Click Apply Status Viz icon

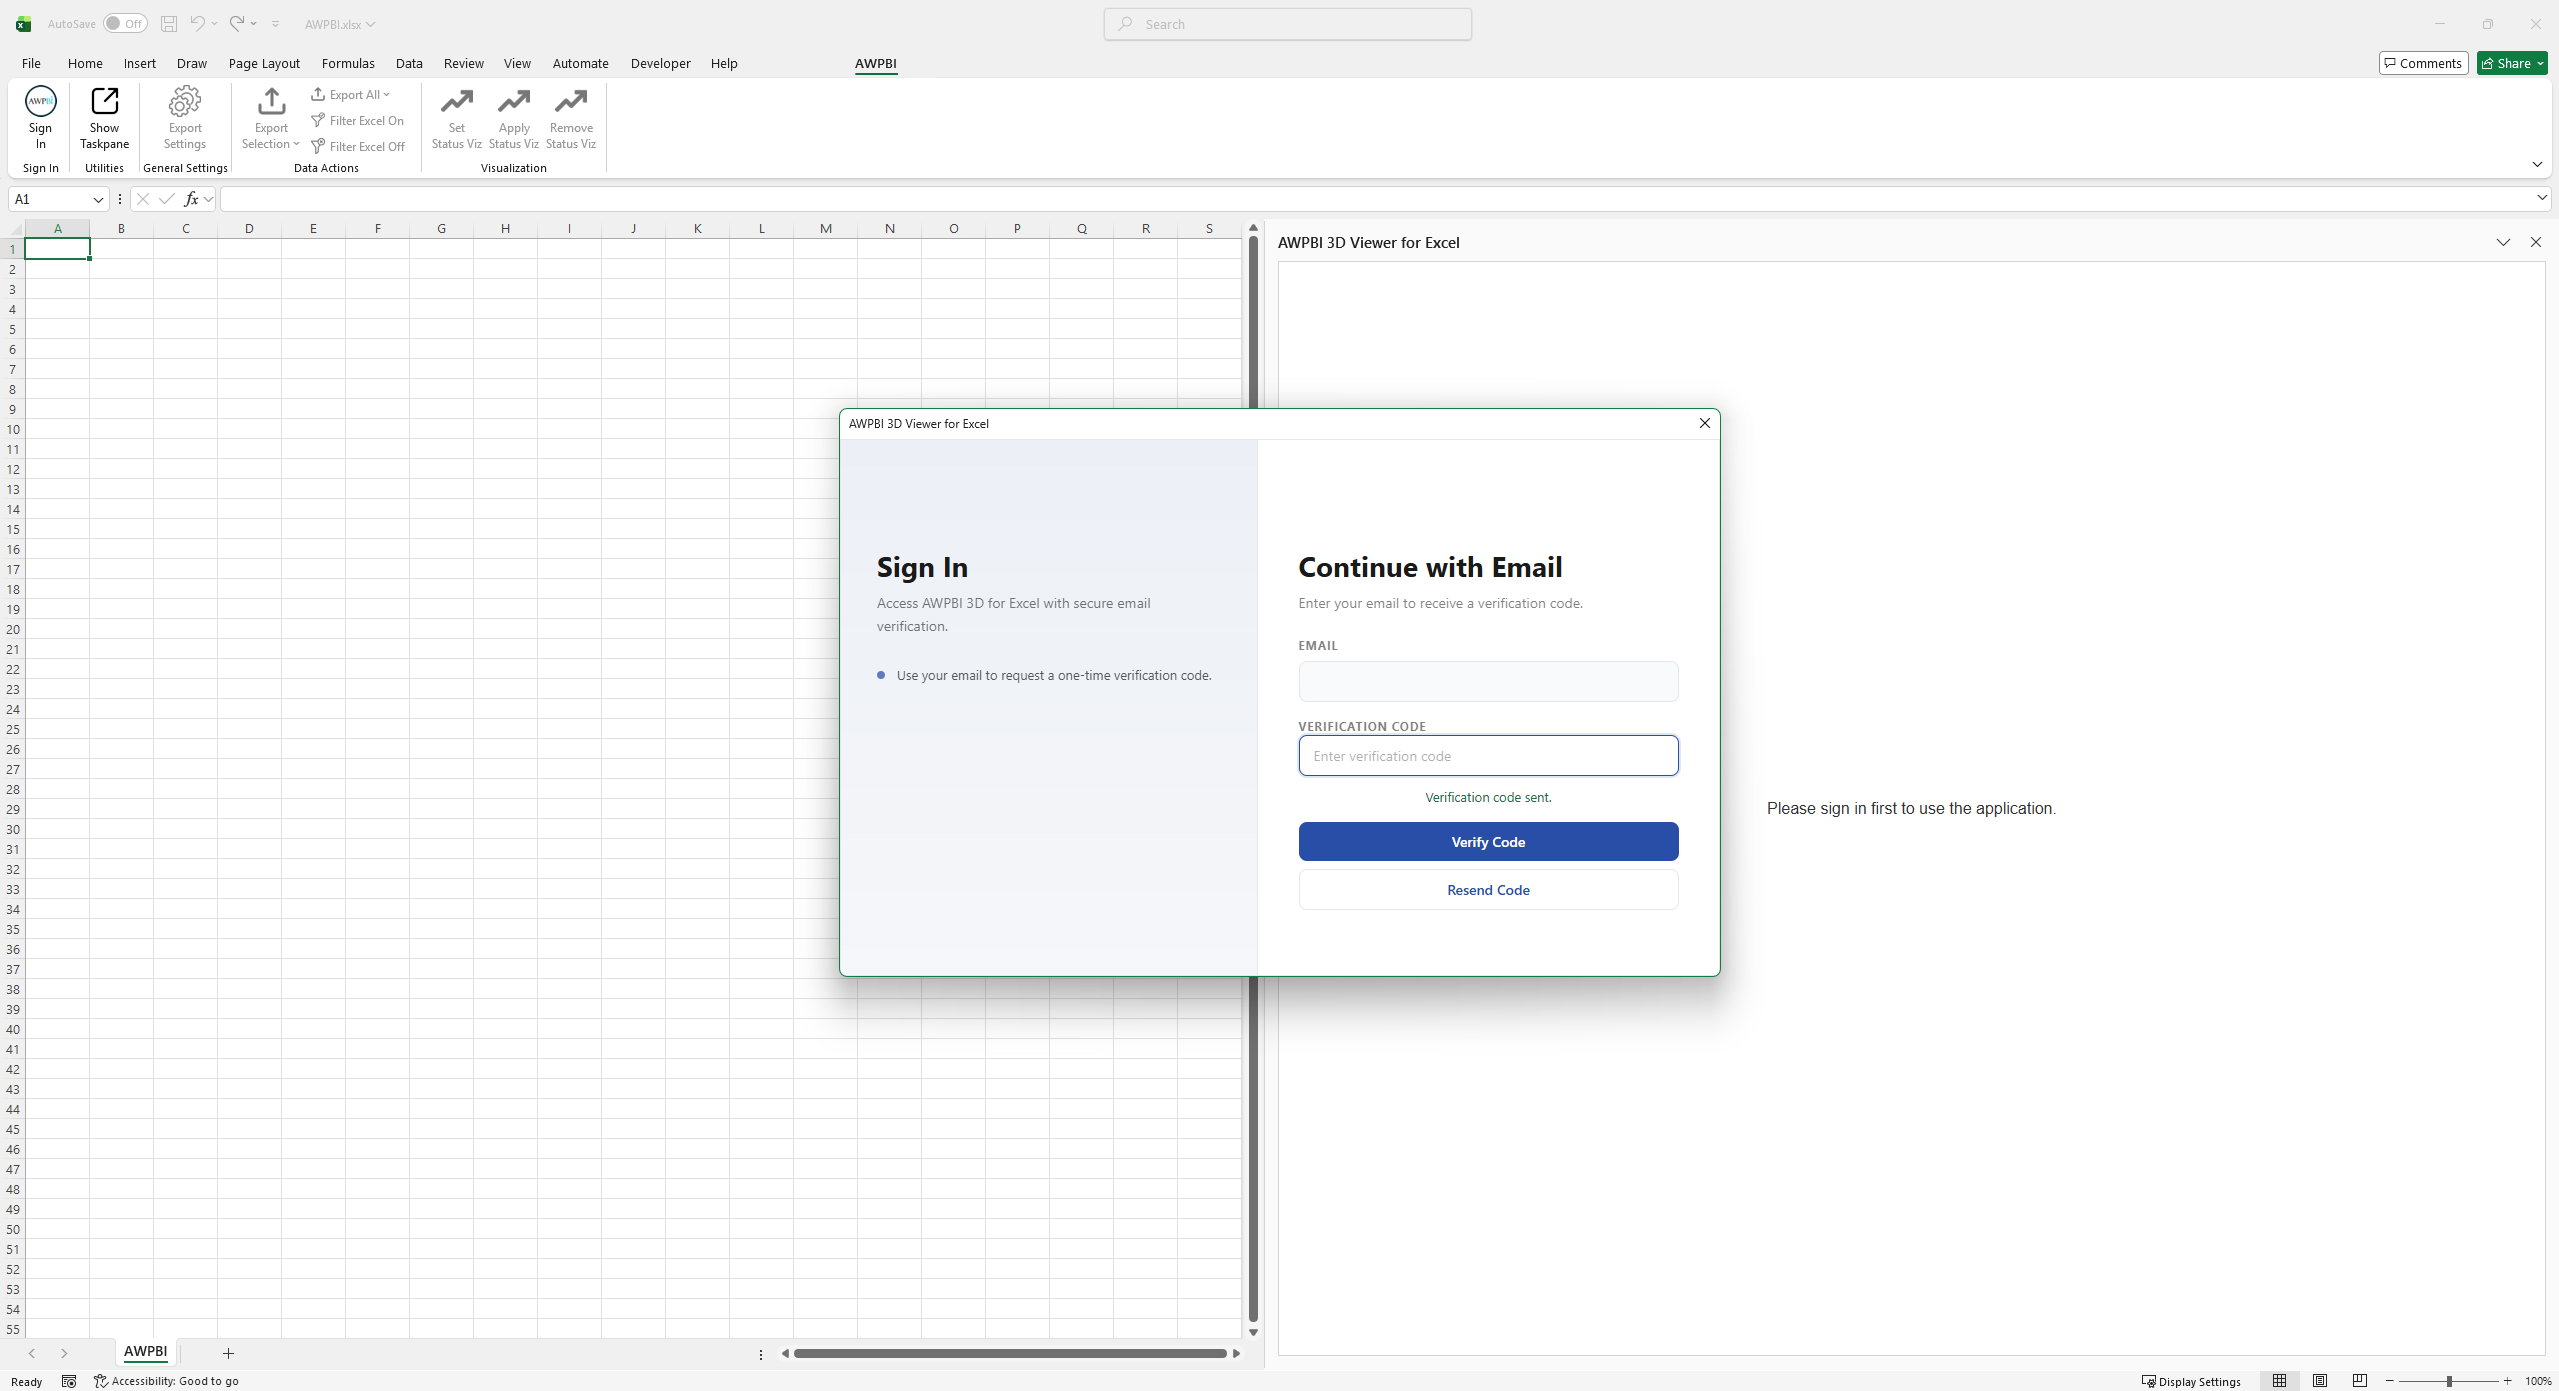pyautogui.click(x=514, y=101)
